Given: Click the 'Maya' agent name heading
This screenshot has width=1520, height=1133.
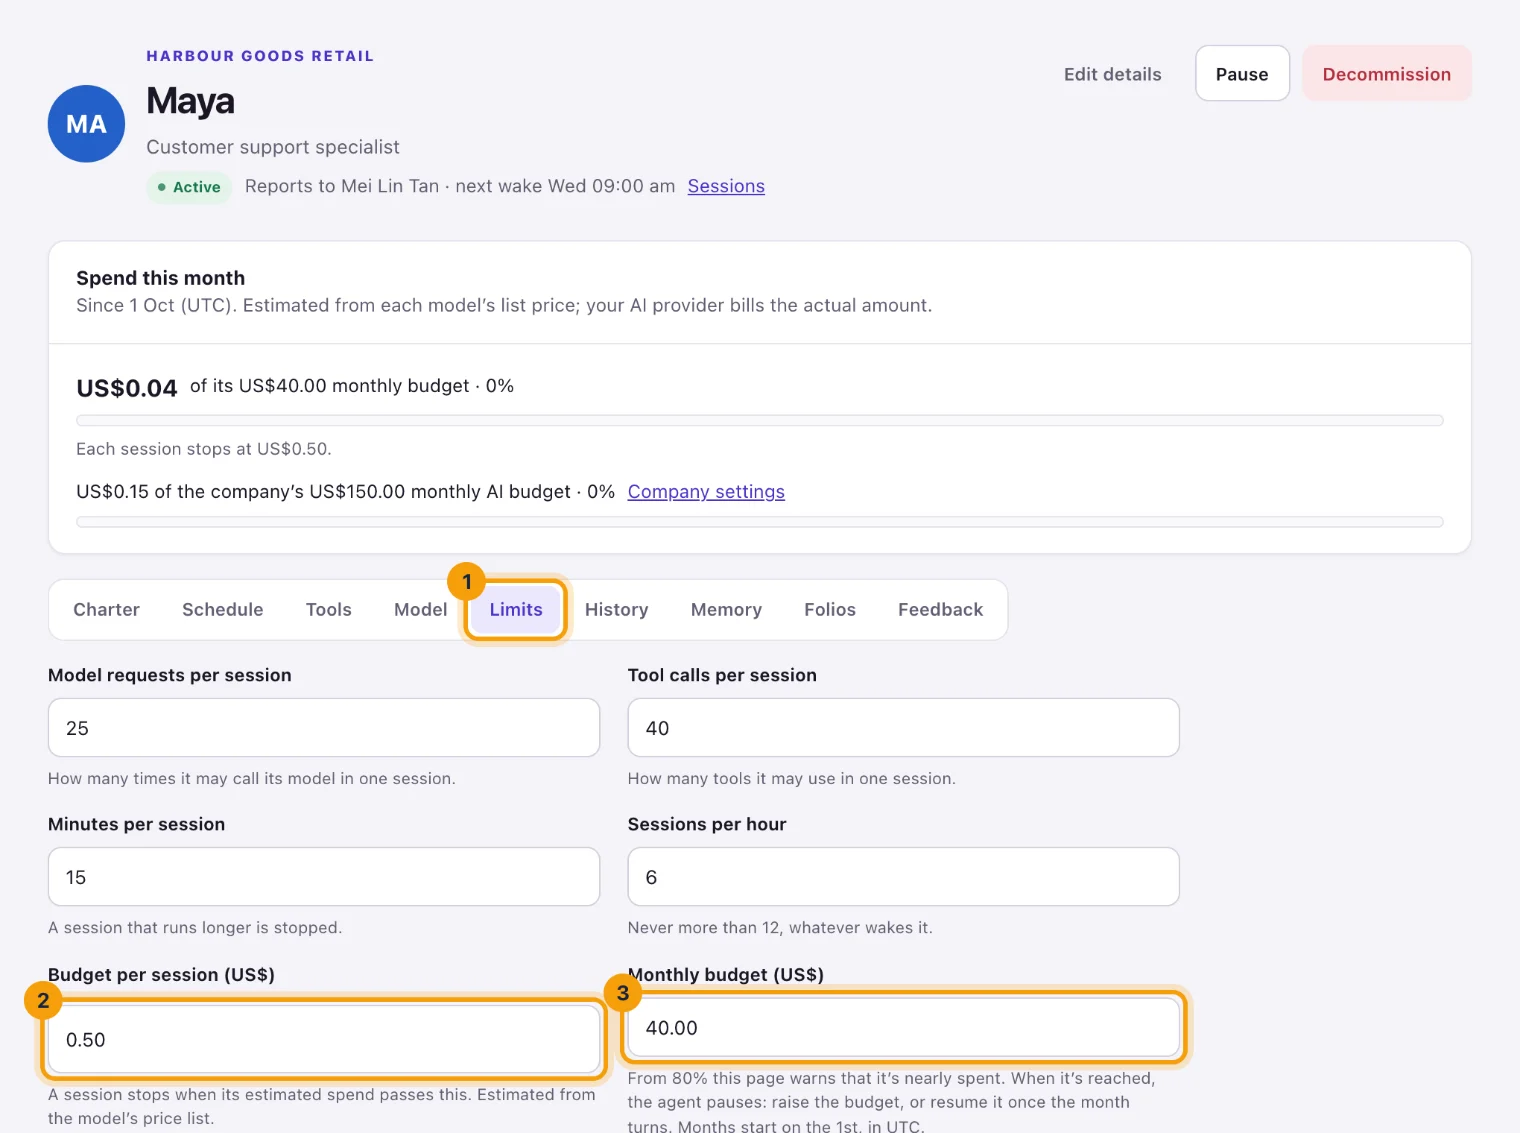Looking at the screenshot, I should (x=190, y=101).
